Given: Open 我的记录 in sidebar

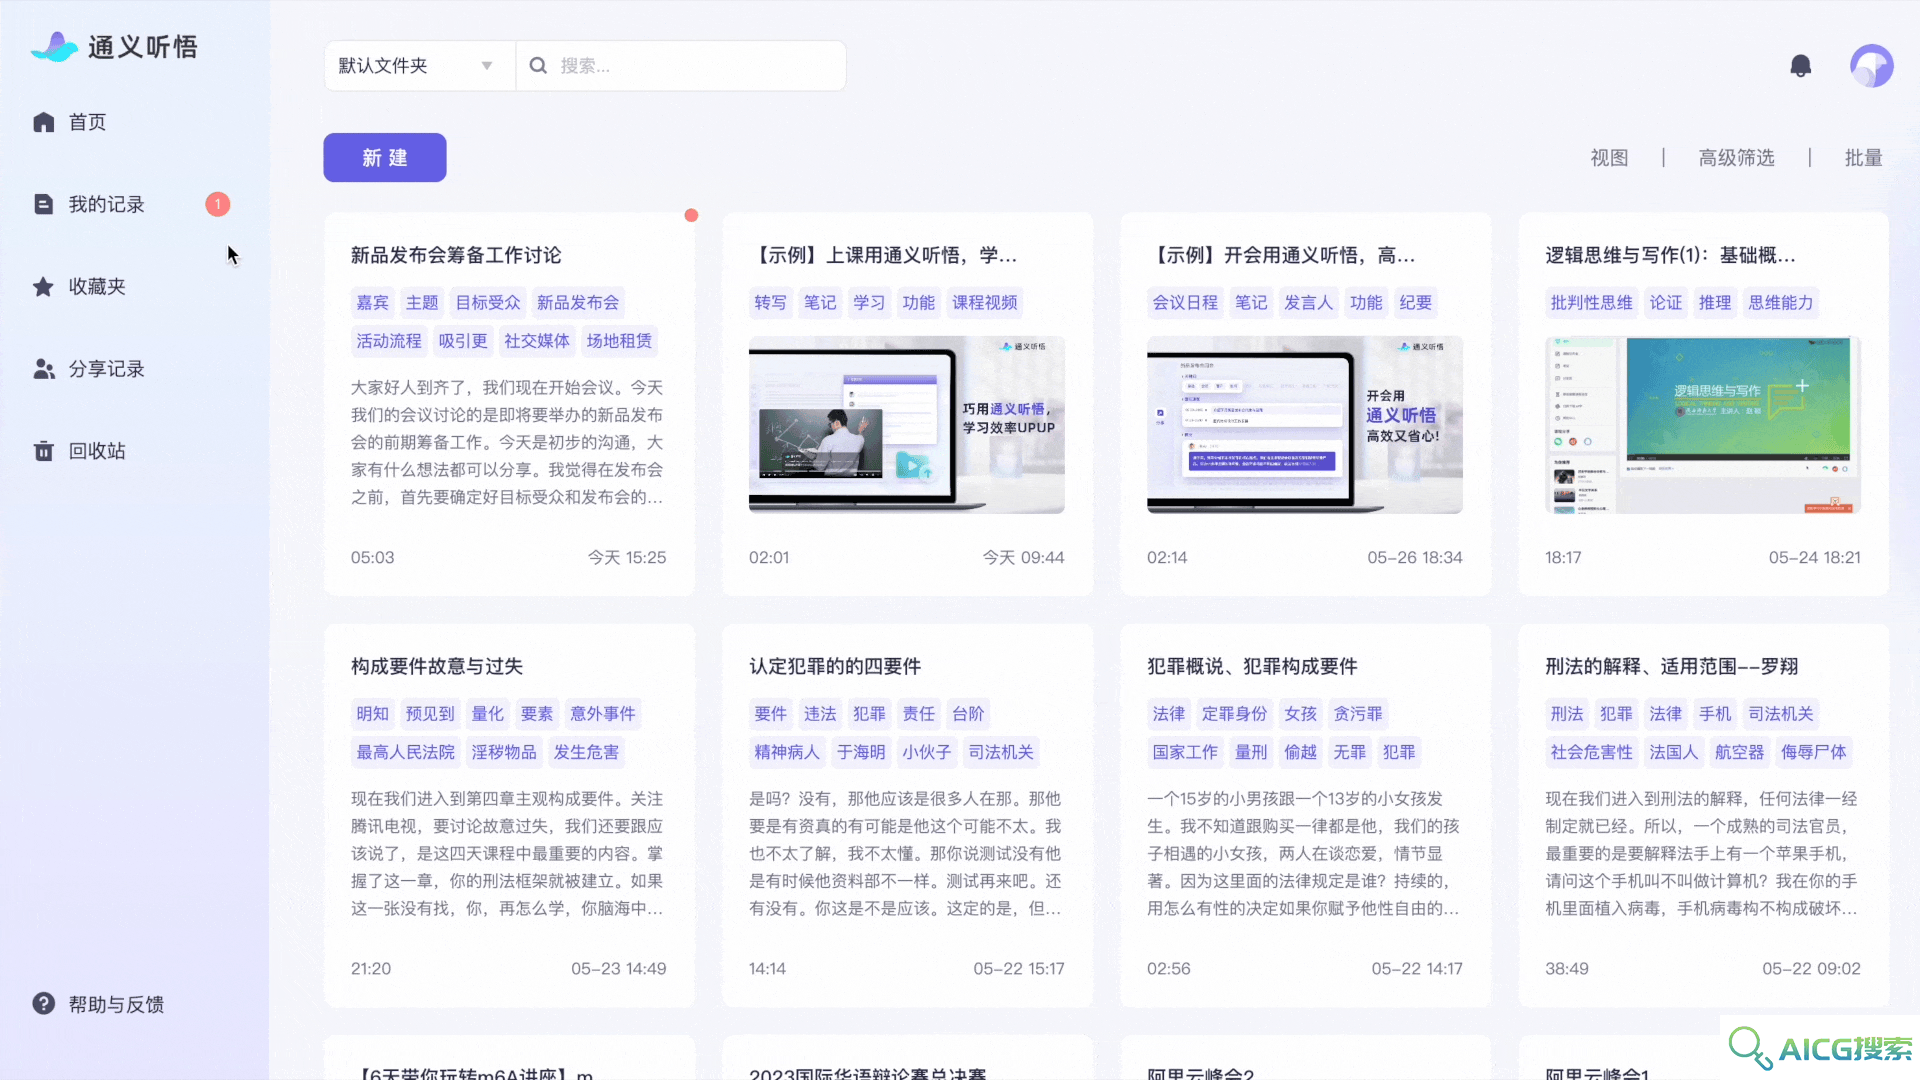Looking at the screenshot, I should pyautogui.click(x=107, y=204).
